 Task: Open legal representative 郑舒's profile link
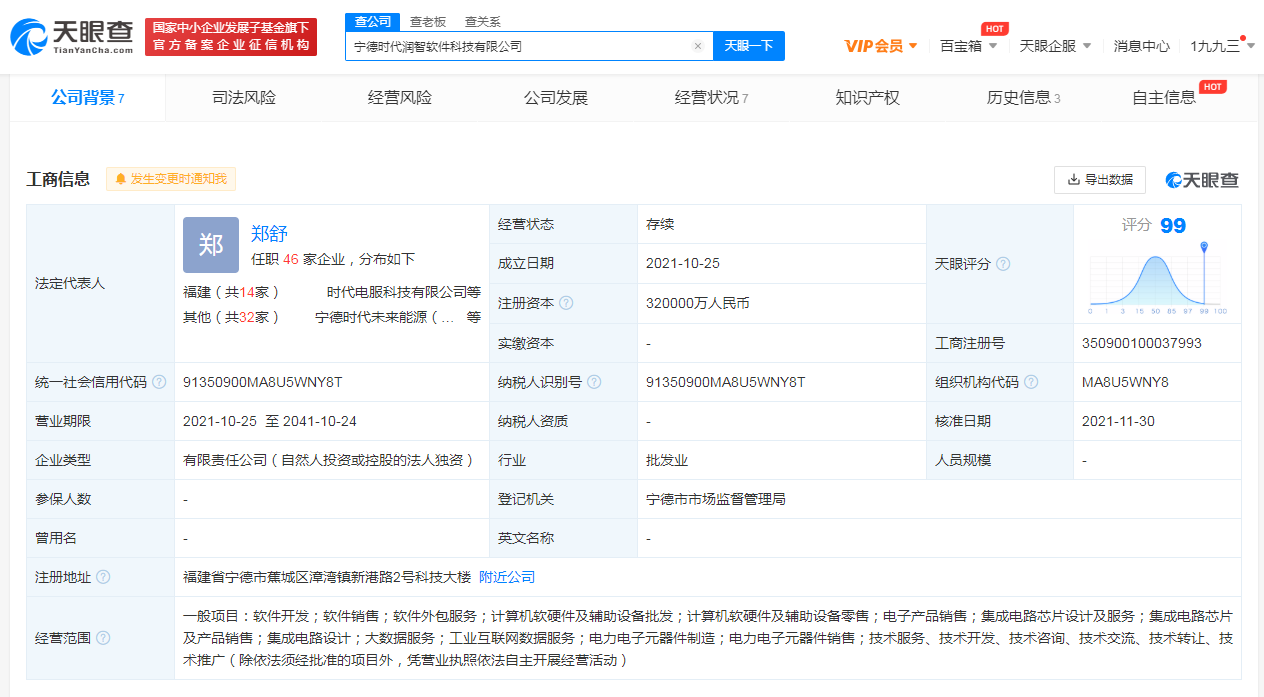click(x=269, y=233)
